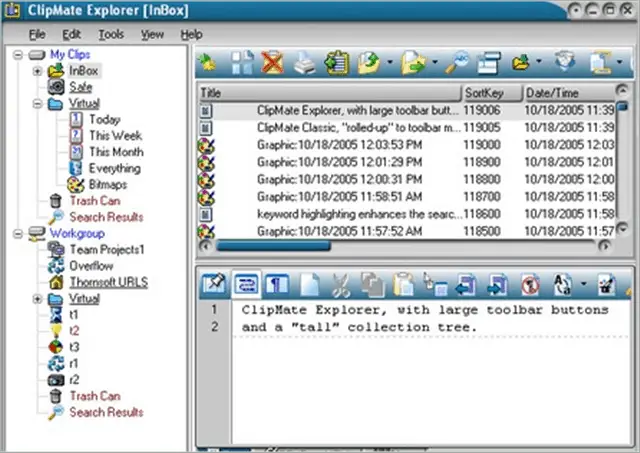
Task: Click the horizontal scroll right arrow
Action: point(604,246)
